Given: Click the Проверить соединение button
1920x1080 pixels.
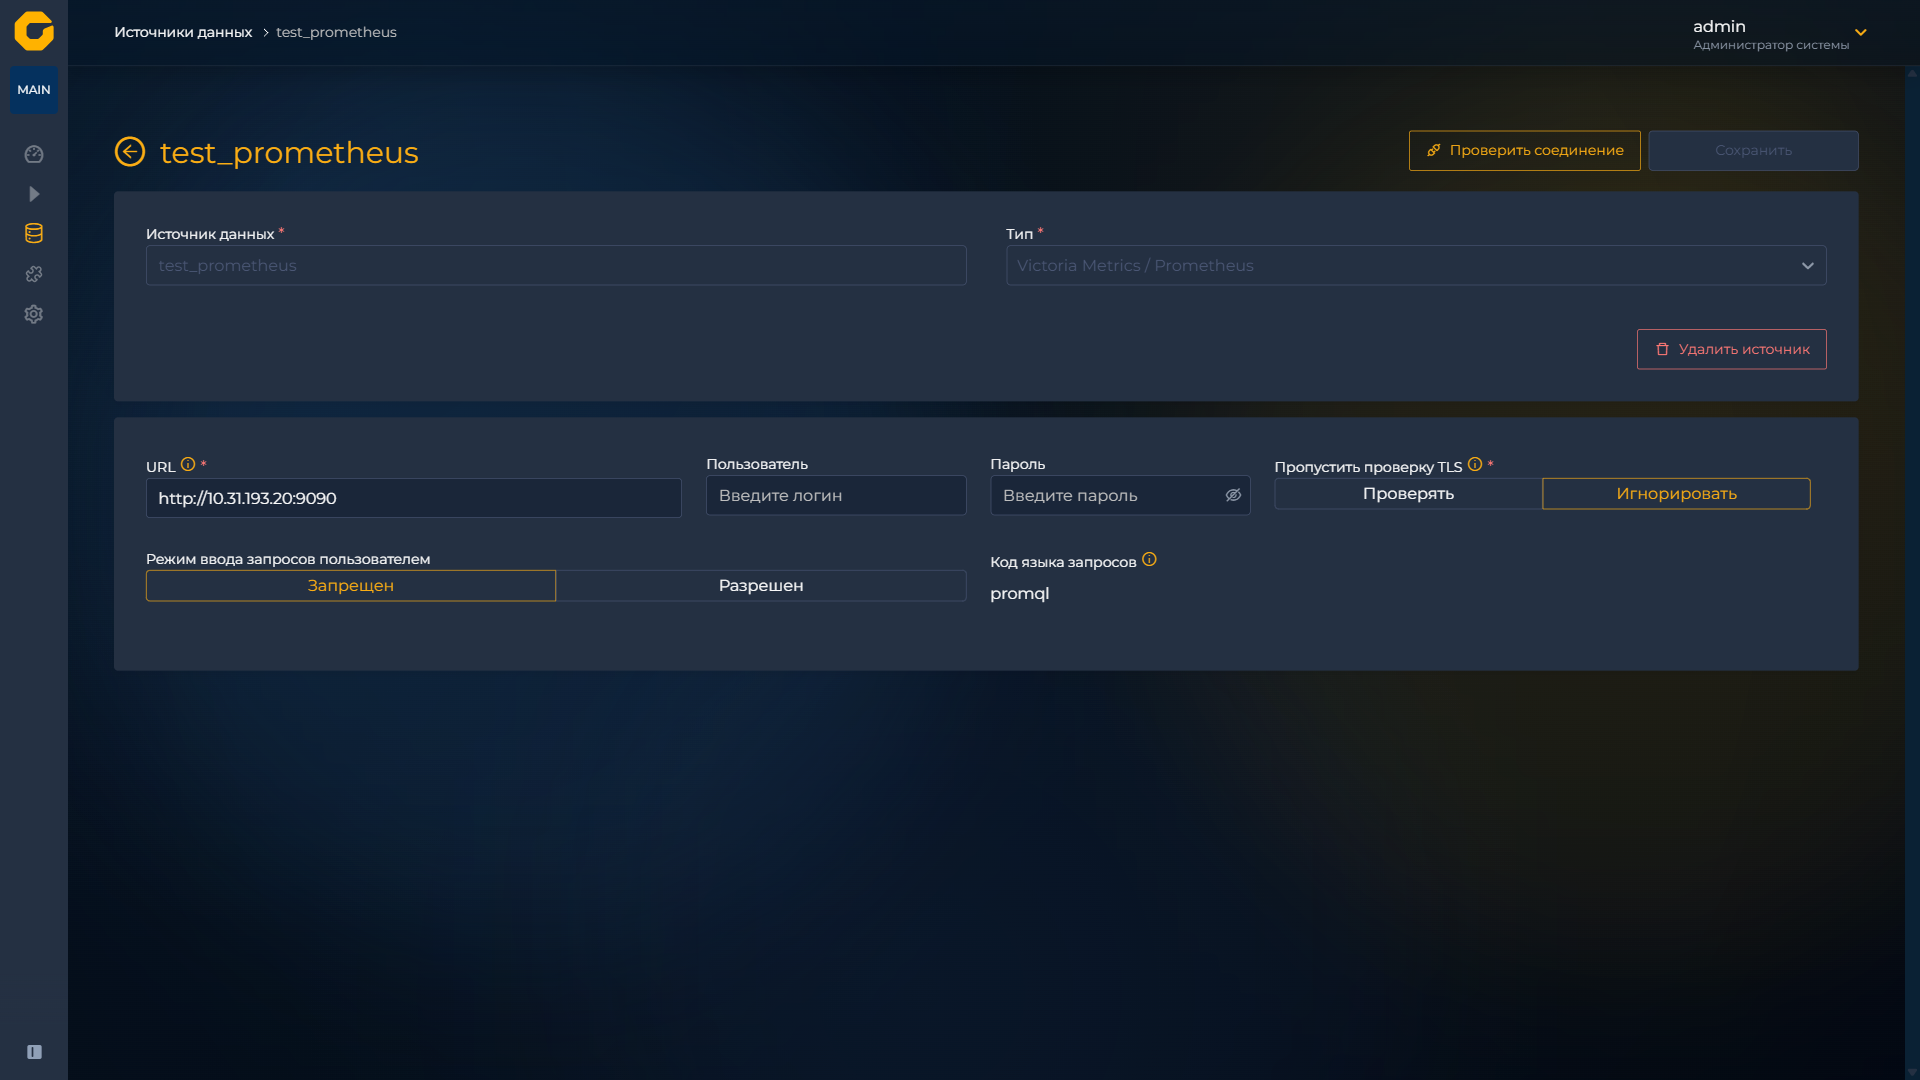Looking at the screenshot, I should (x=1524, y=151).
